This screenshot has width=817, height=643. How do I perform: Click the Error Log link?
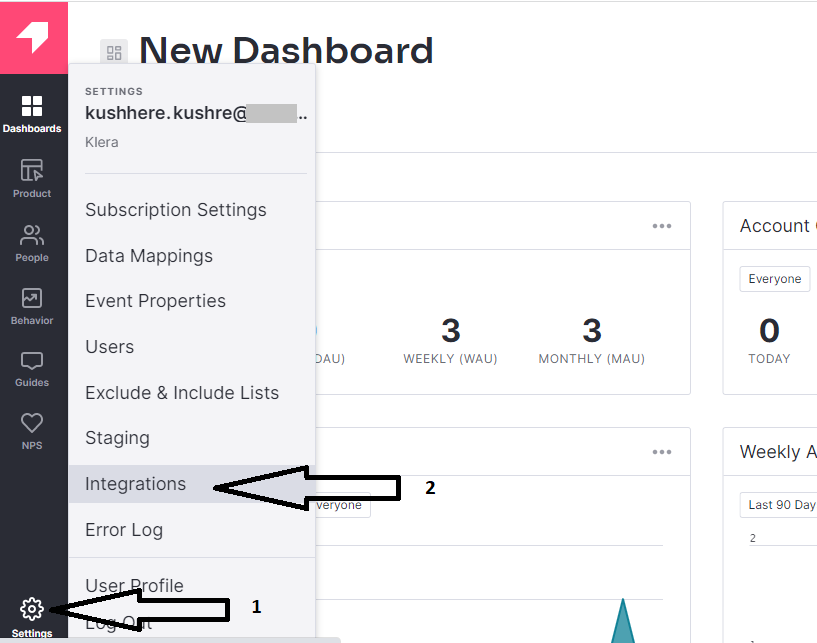[124, 530]
